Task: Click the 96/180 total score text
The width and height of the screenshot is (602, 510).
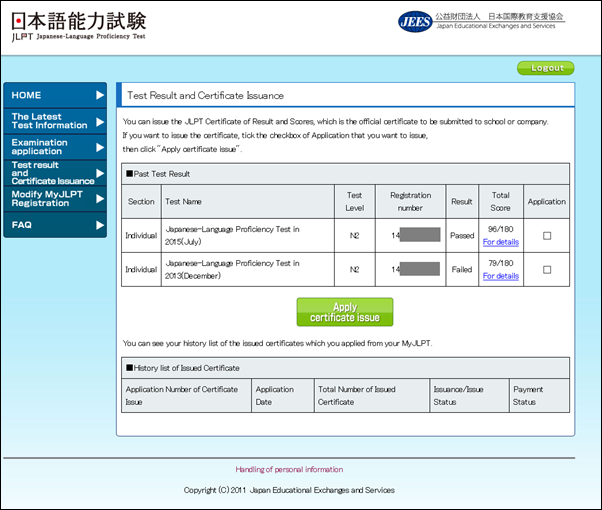Action: (500, 229)
